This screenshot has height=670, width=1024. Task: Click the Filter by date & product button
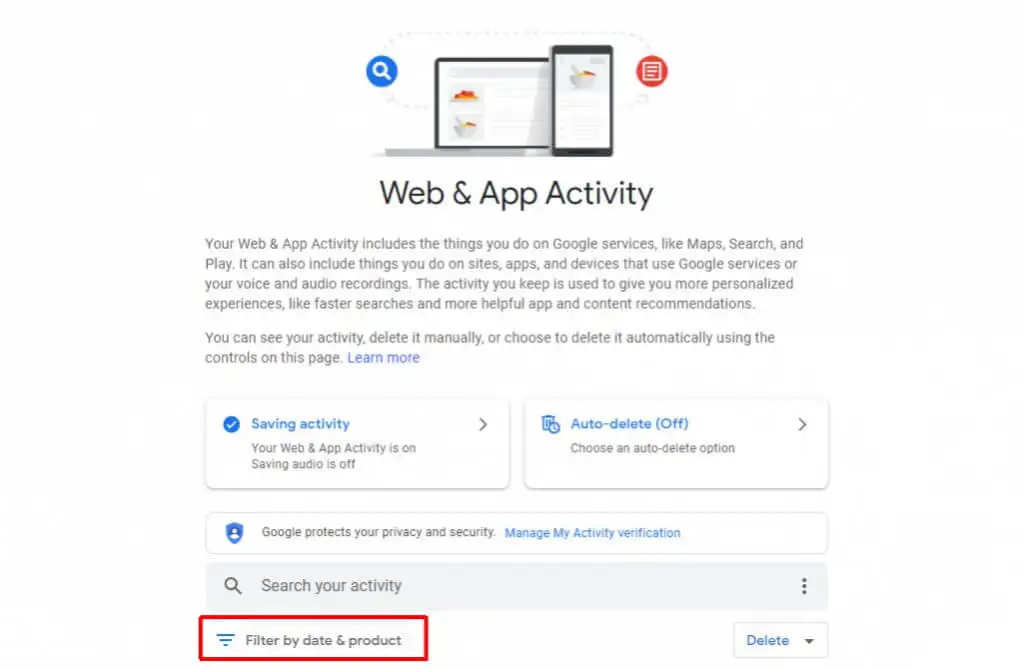[313, 639]
